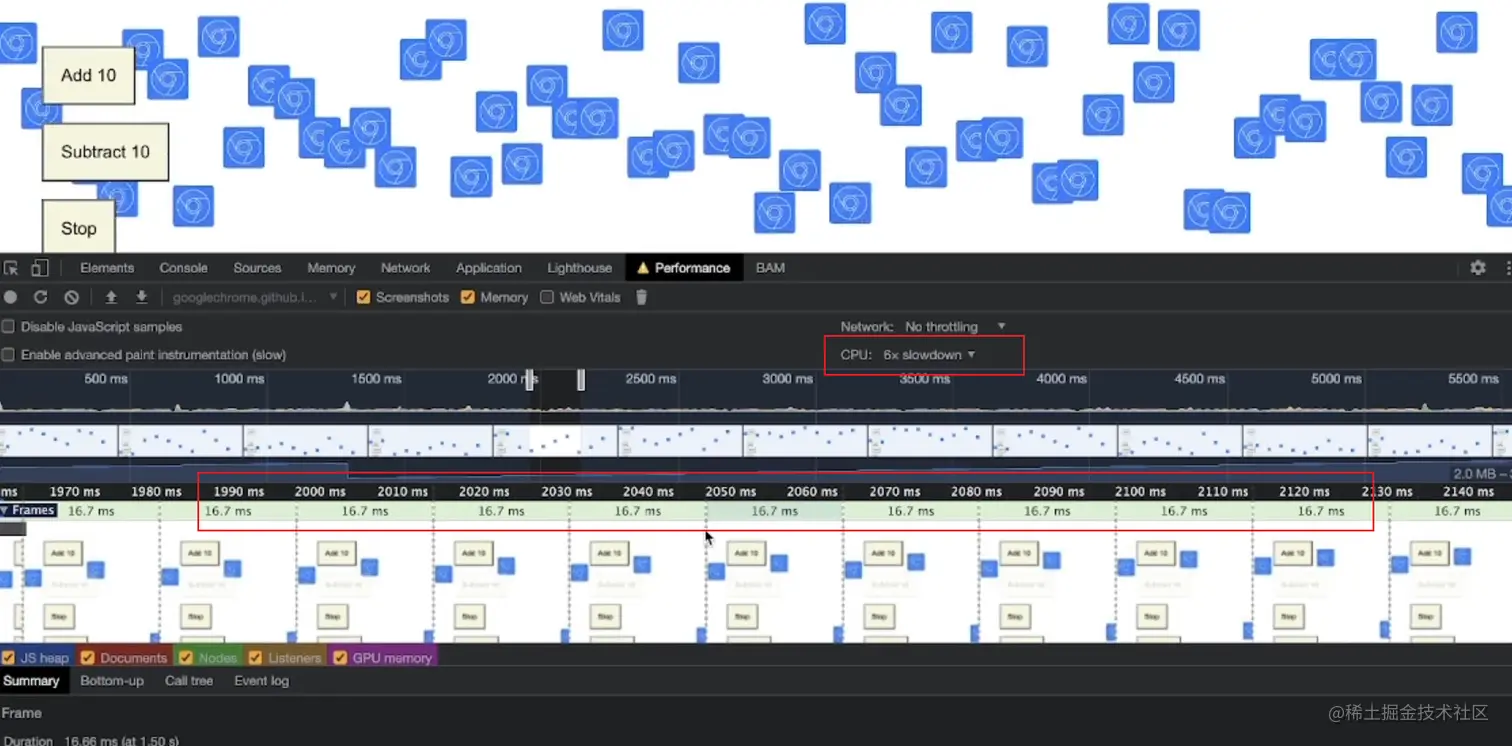
Task: Open the googlechrome.github.io recording selector
Action: point(255,297)
